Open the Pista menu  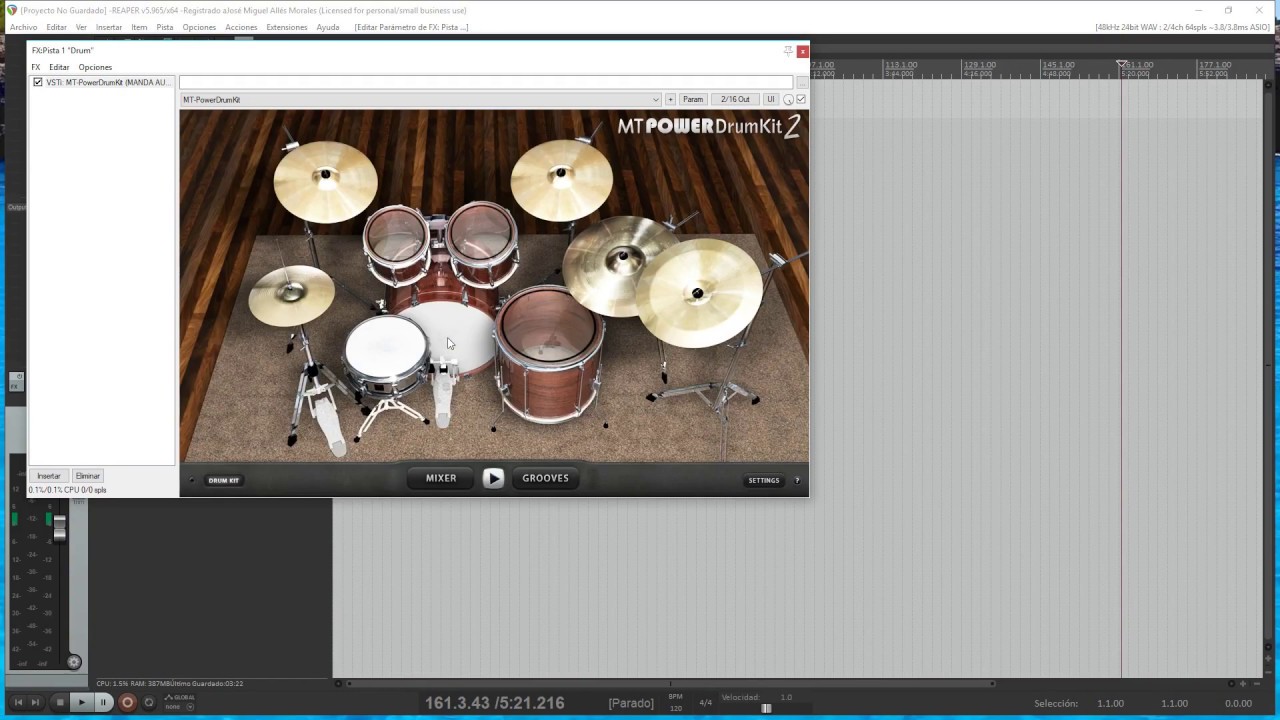(165, 27)
